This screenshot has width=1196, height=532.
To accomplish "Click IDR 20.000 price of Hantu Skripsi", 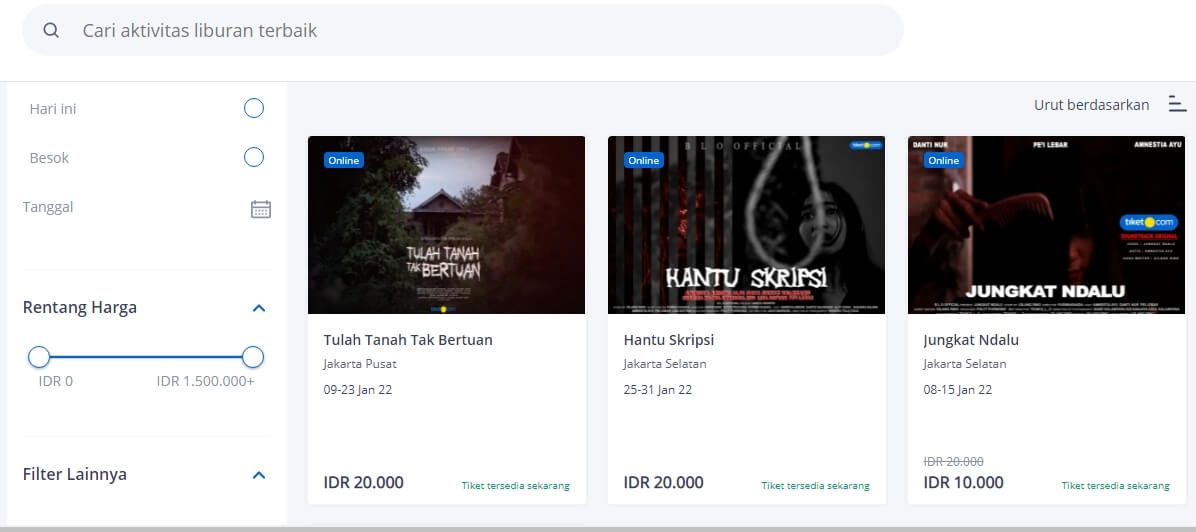I will click(x=664, y=482).
